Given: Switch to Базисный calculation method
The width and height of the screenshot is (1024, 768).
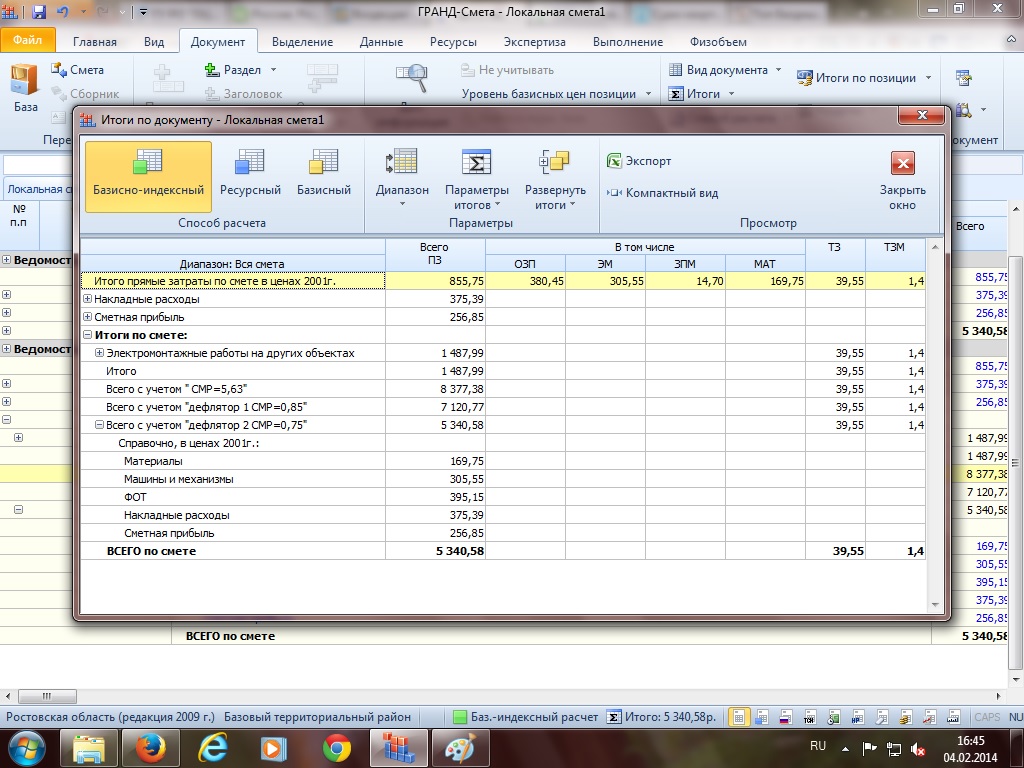Looking at the screenshot, I should pyautogui.click(x=324, y=175).
